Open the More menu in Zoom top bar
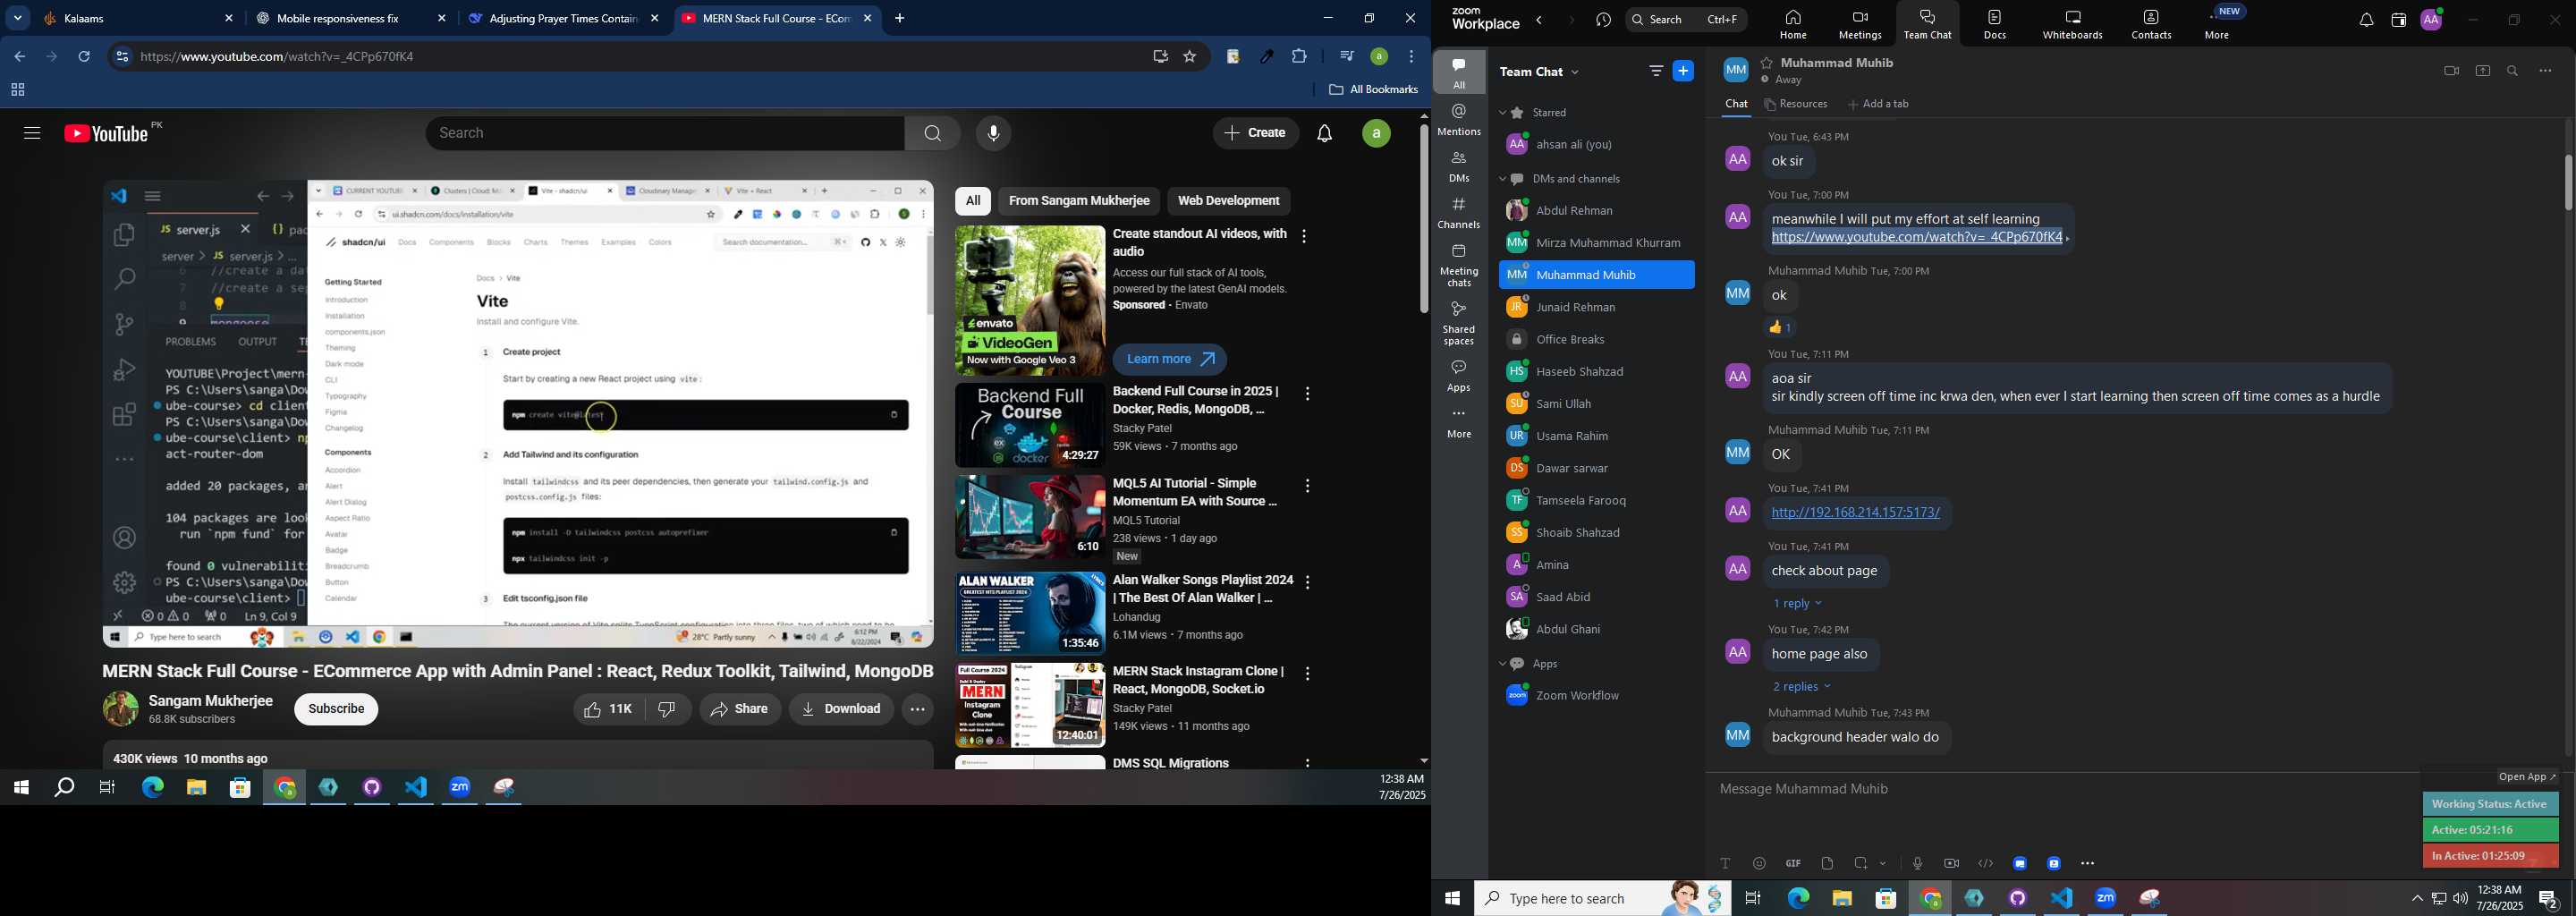This screenshot has height=916, width=2576. (x=2217, y=25)
